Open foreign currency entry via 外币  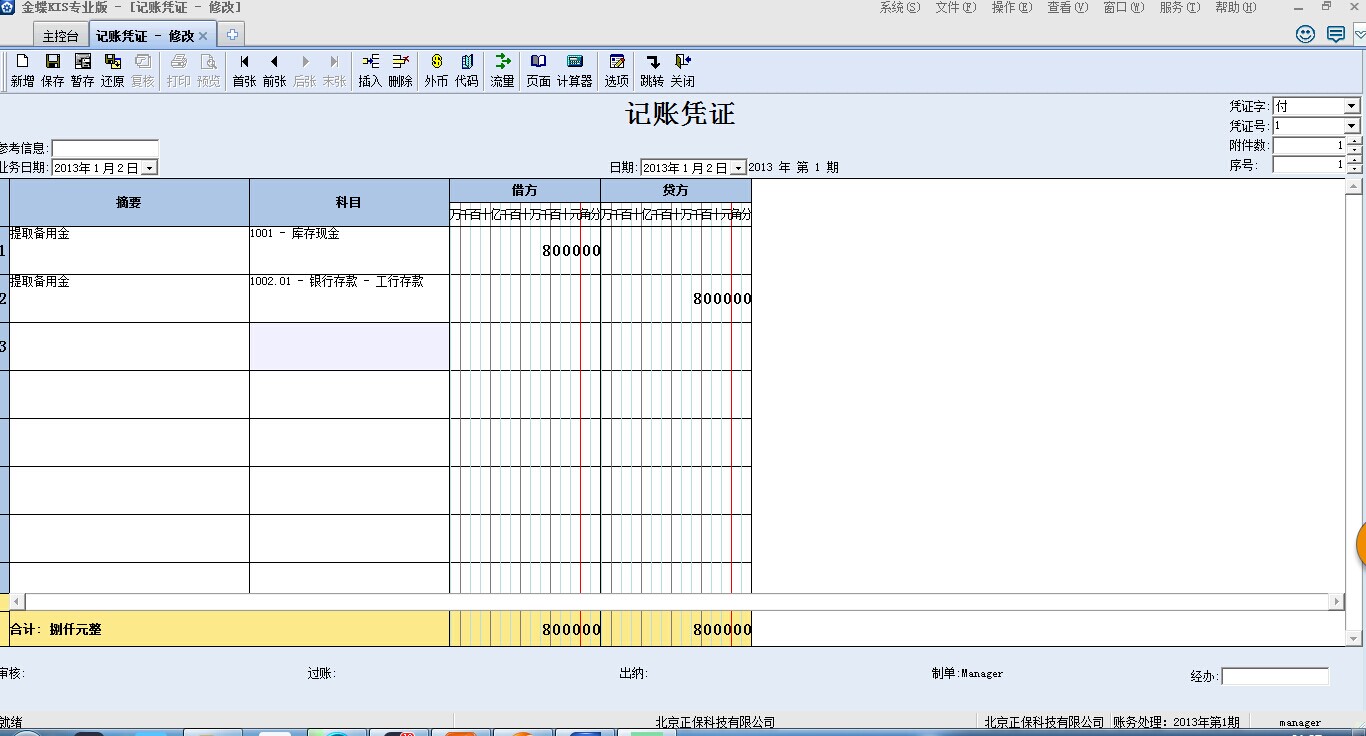point(435,68)
